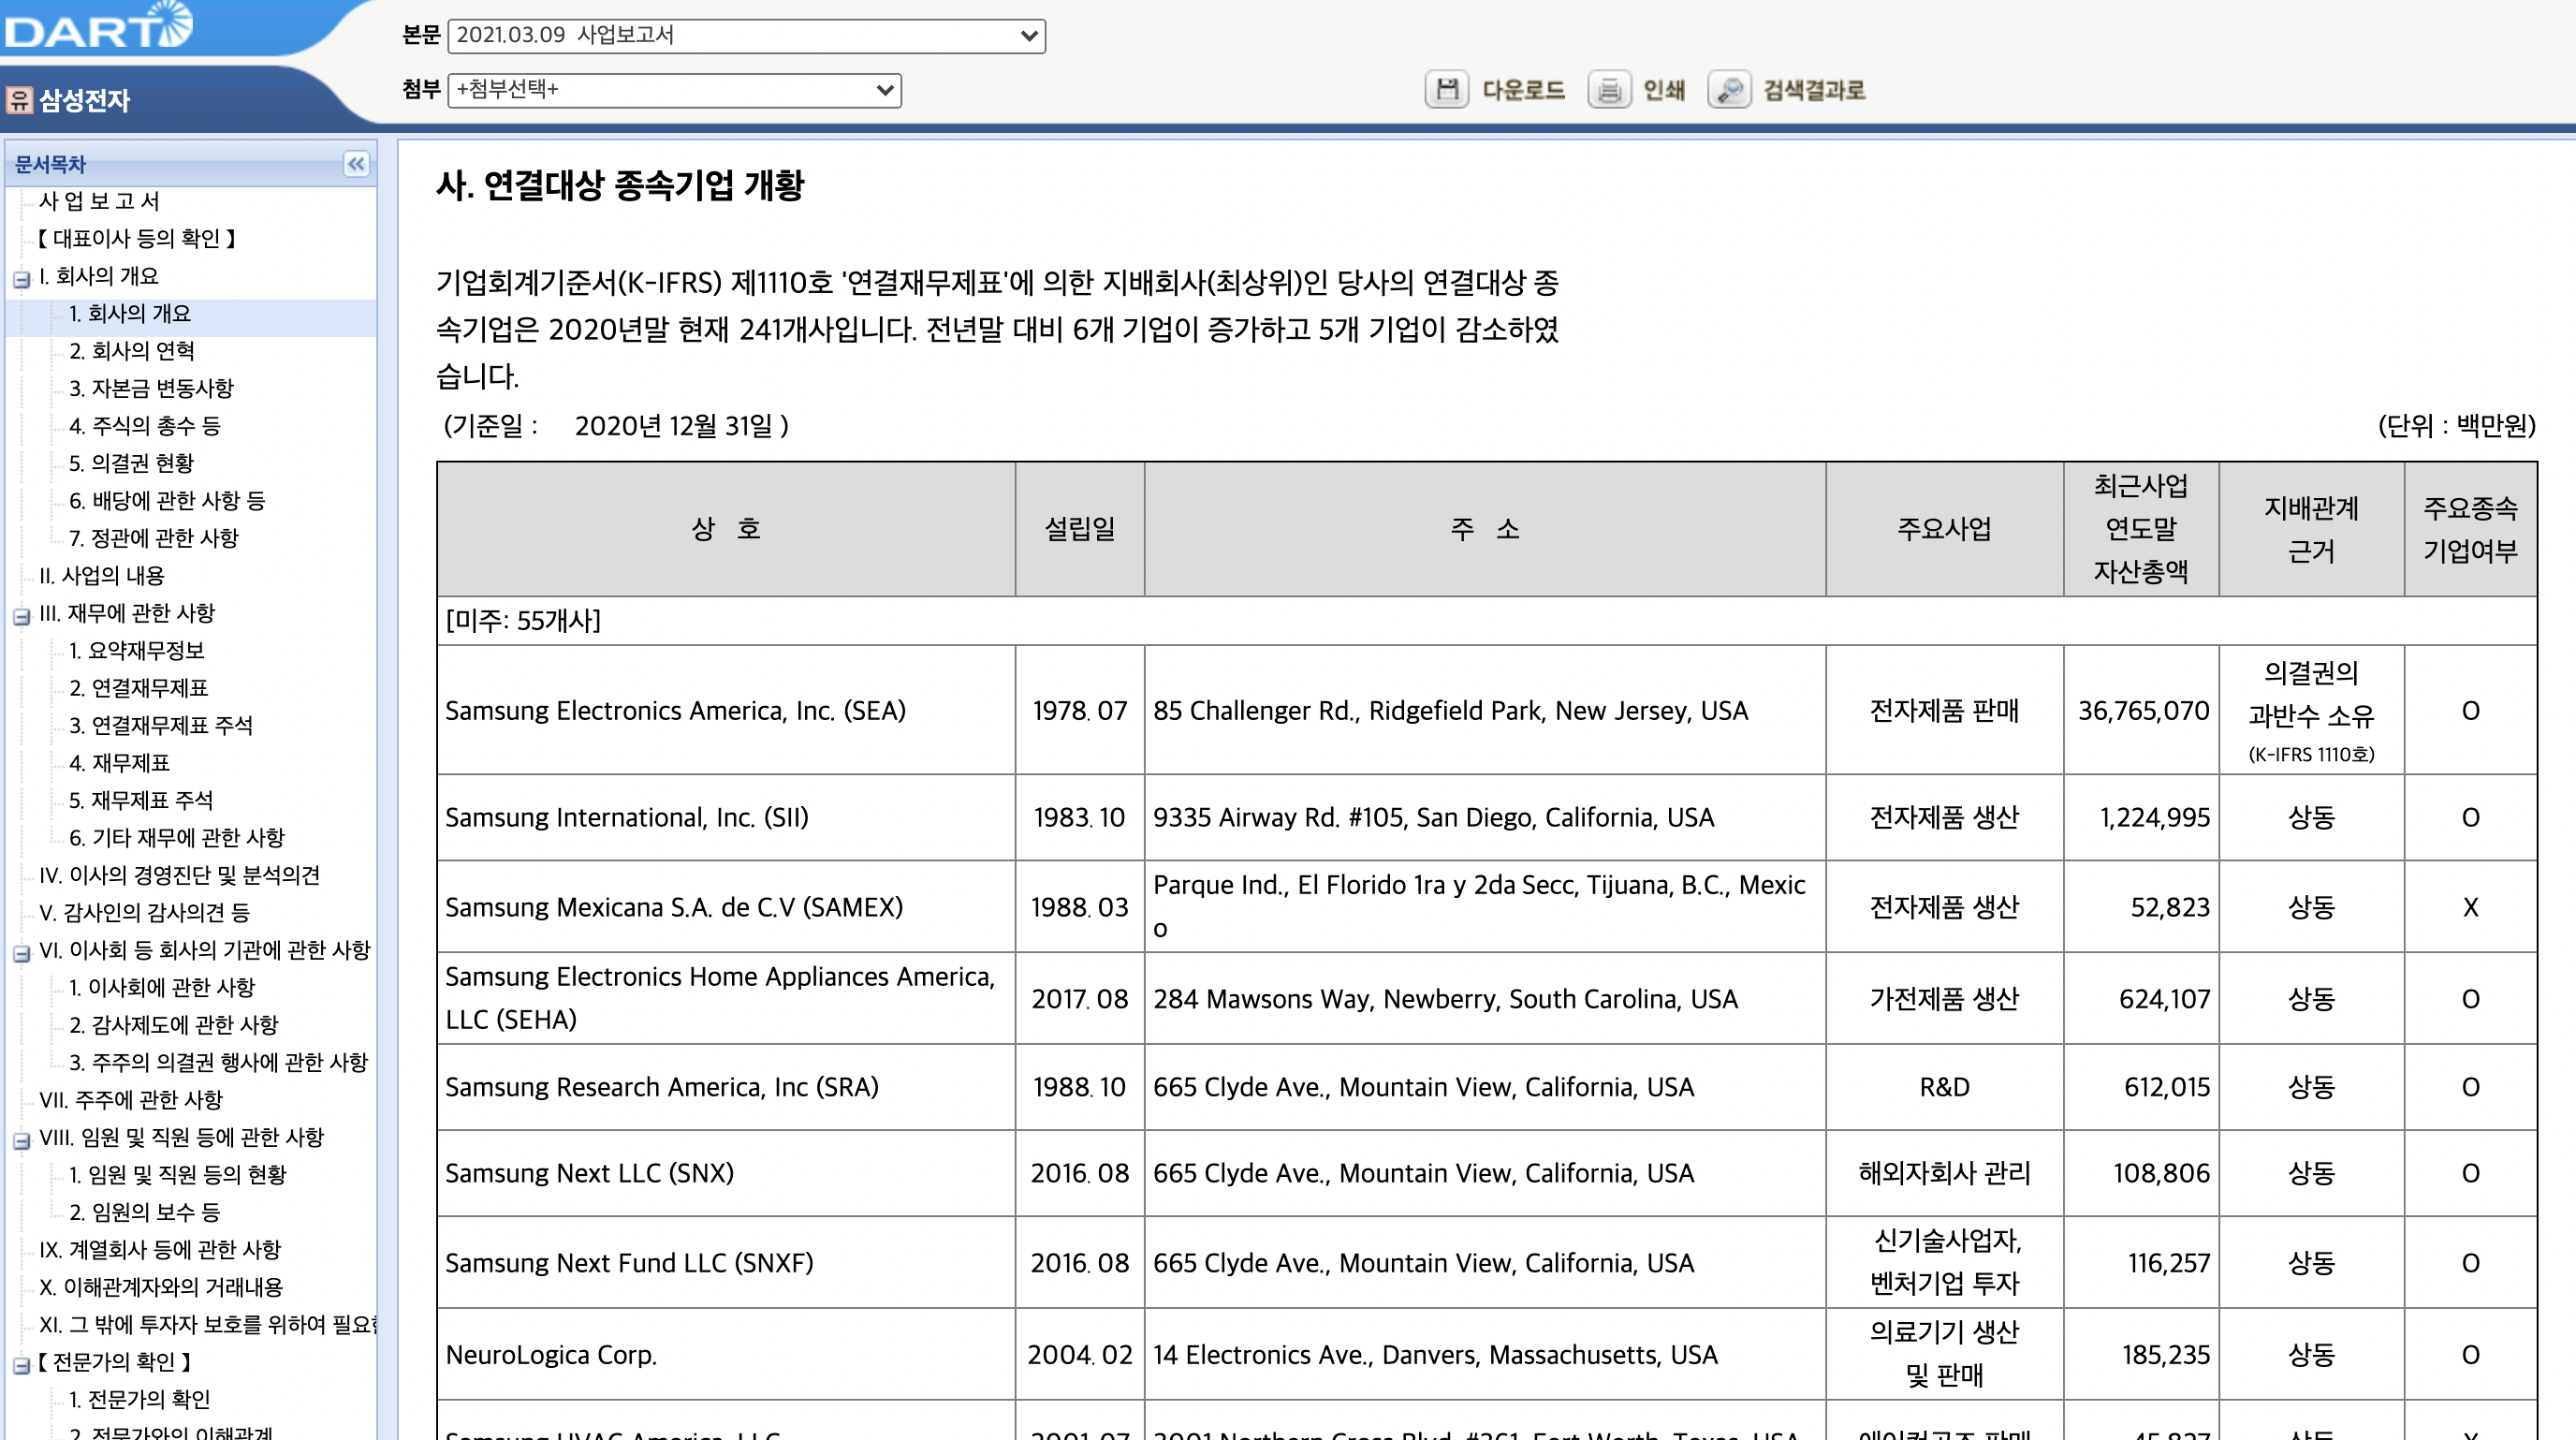Collapse the III. 재무에 관한 사항 node
This screenshot has width=2576, height=1440.
(x=21, y=616)
